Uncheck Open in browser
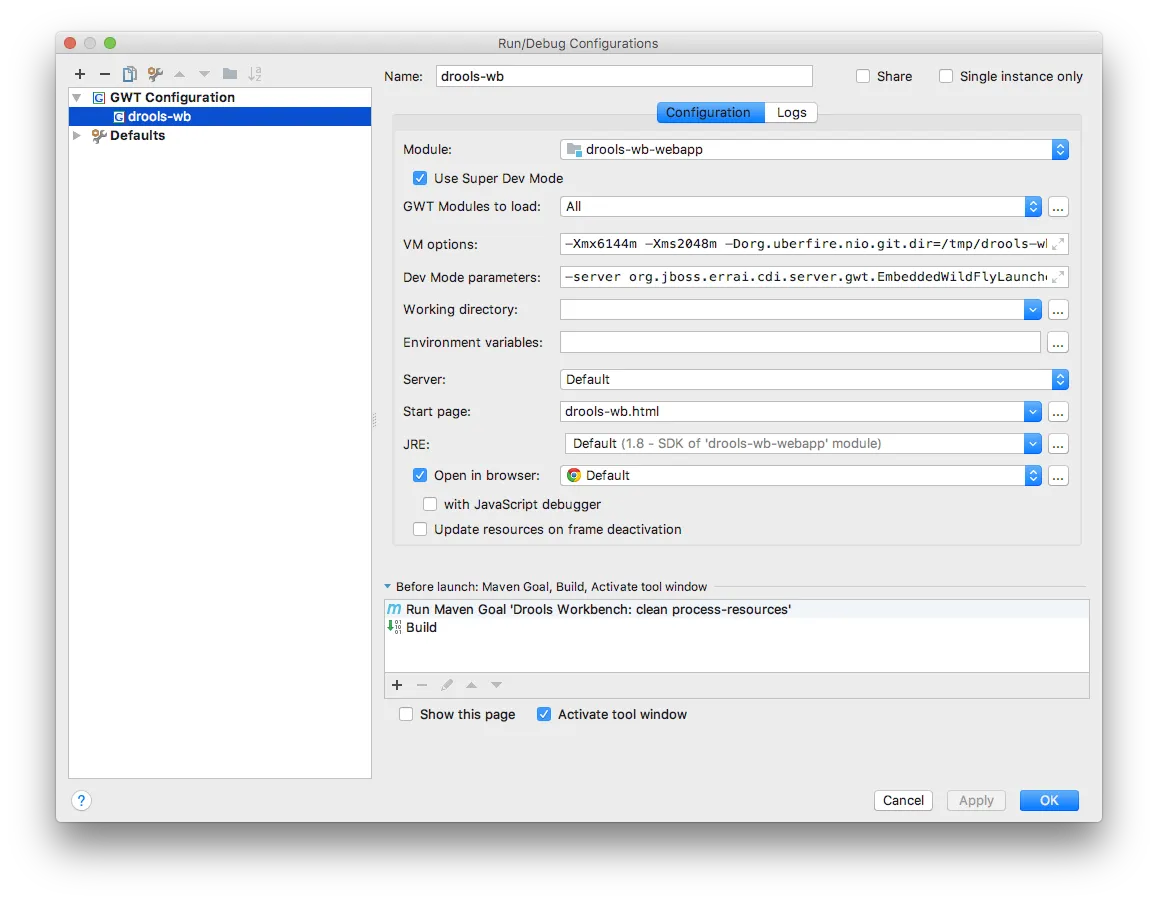 point(420,475)
